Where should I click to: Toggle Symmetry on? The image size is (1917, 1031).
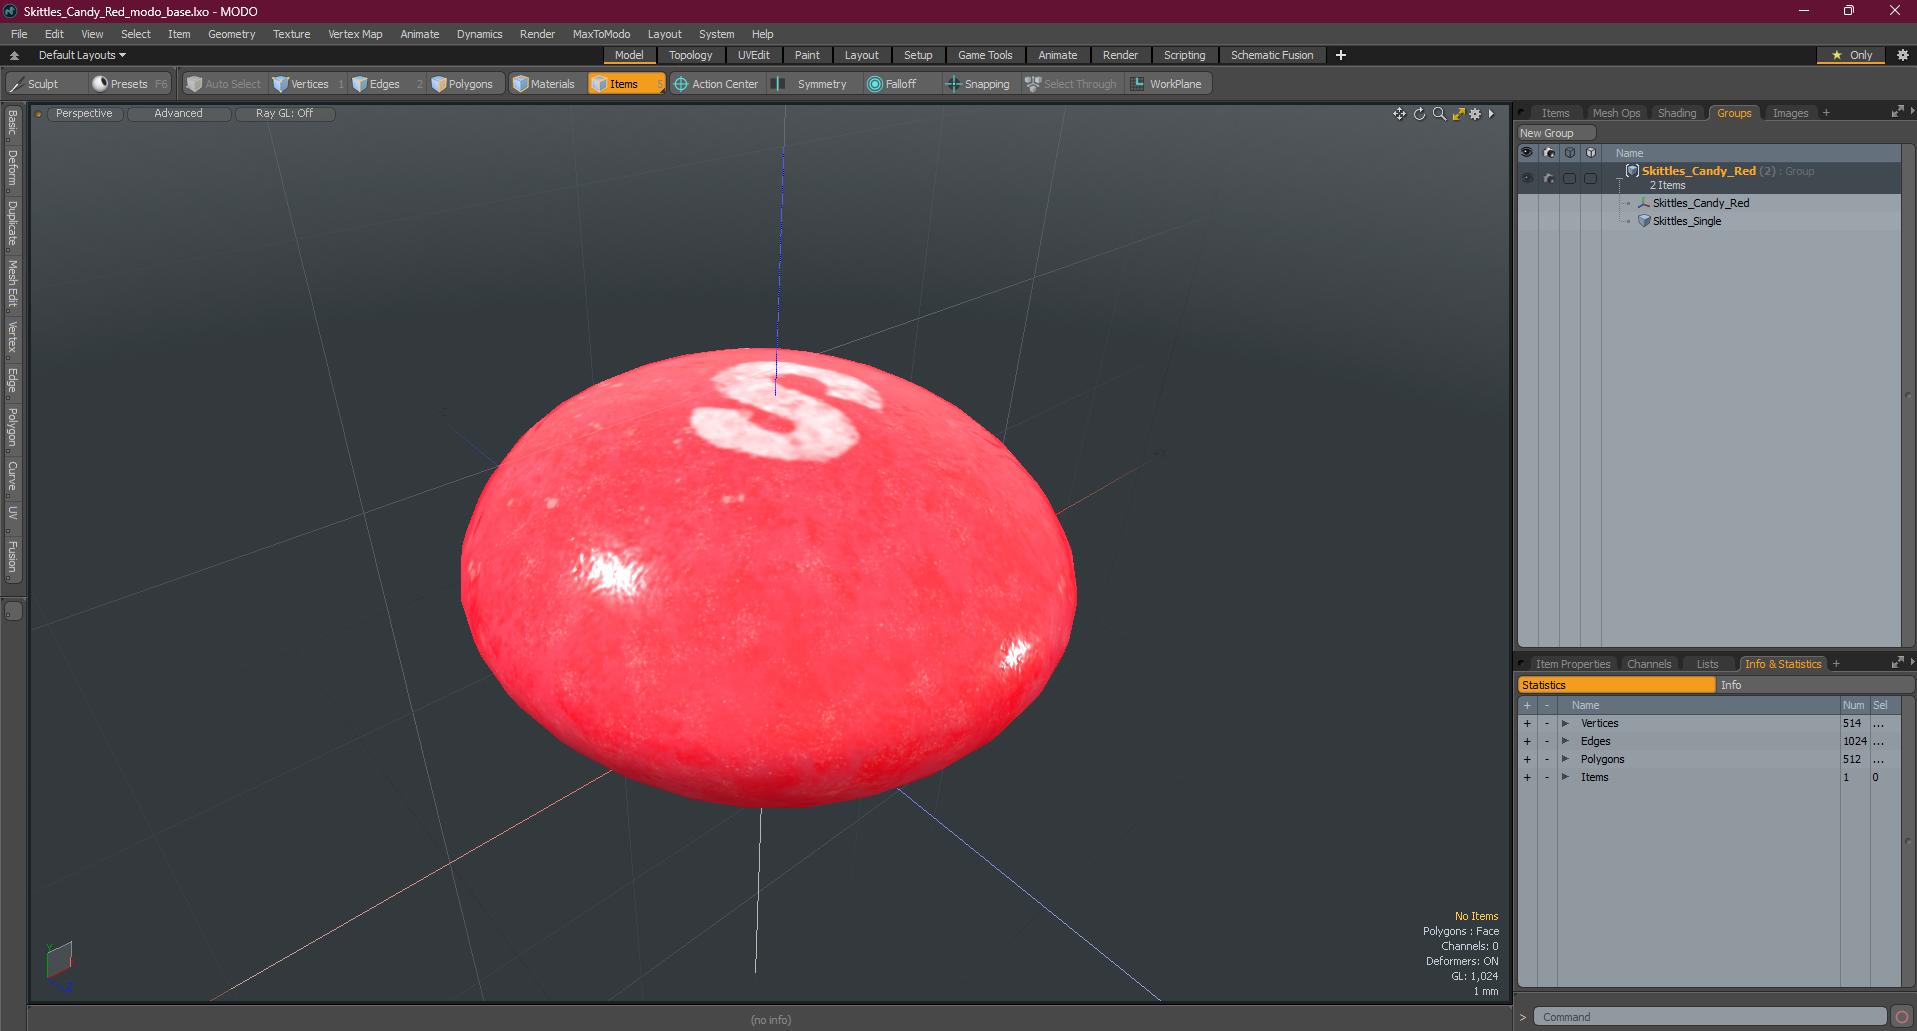tap(812, 84)
